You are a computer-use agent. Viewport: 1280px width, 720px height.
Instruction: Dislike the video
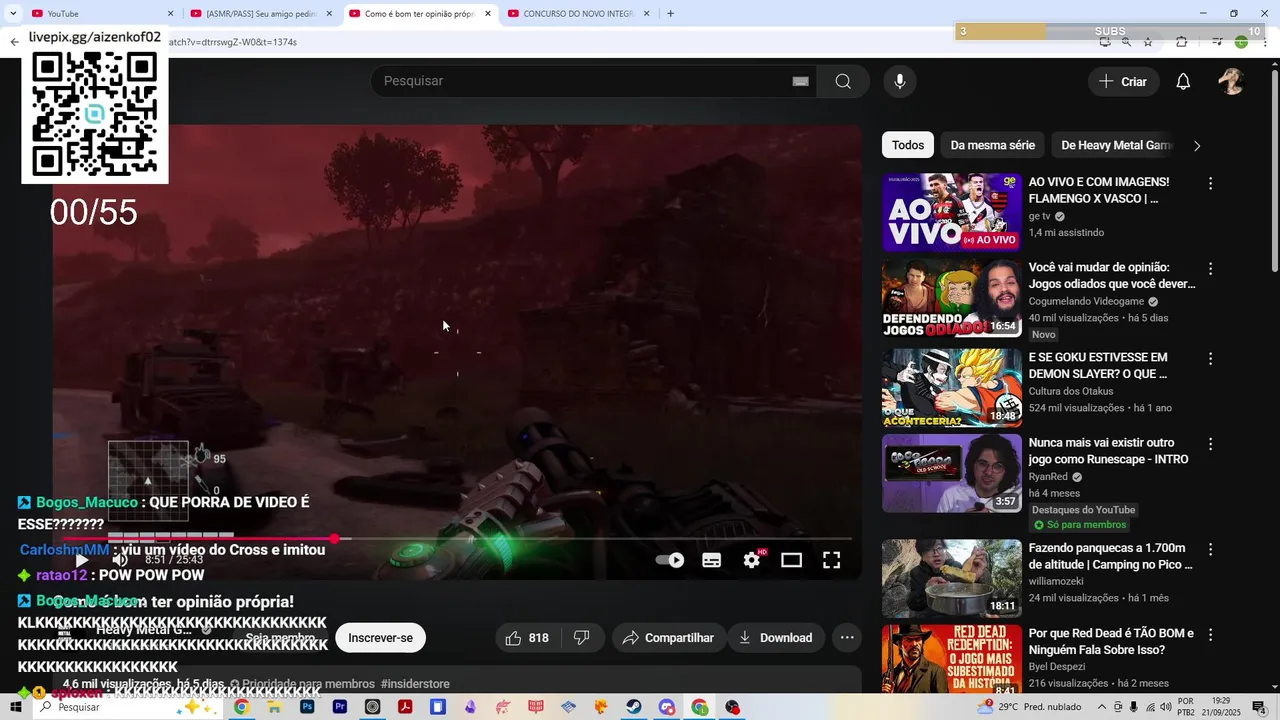click(581, 638)
